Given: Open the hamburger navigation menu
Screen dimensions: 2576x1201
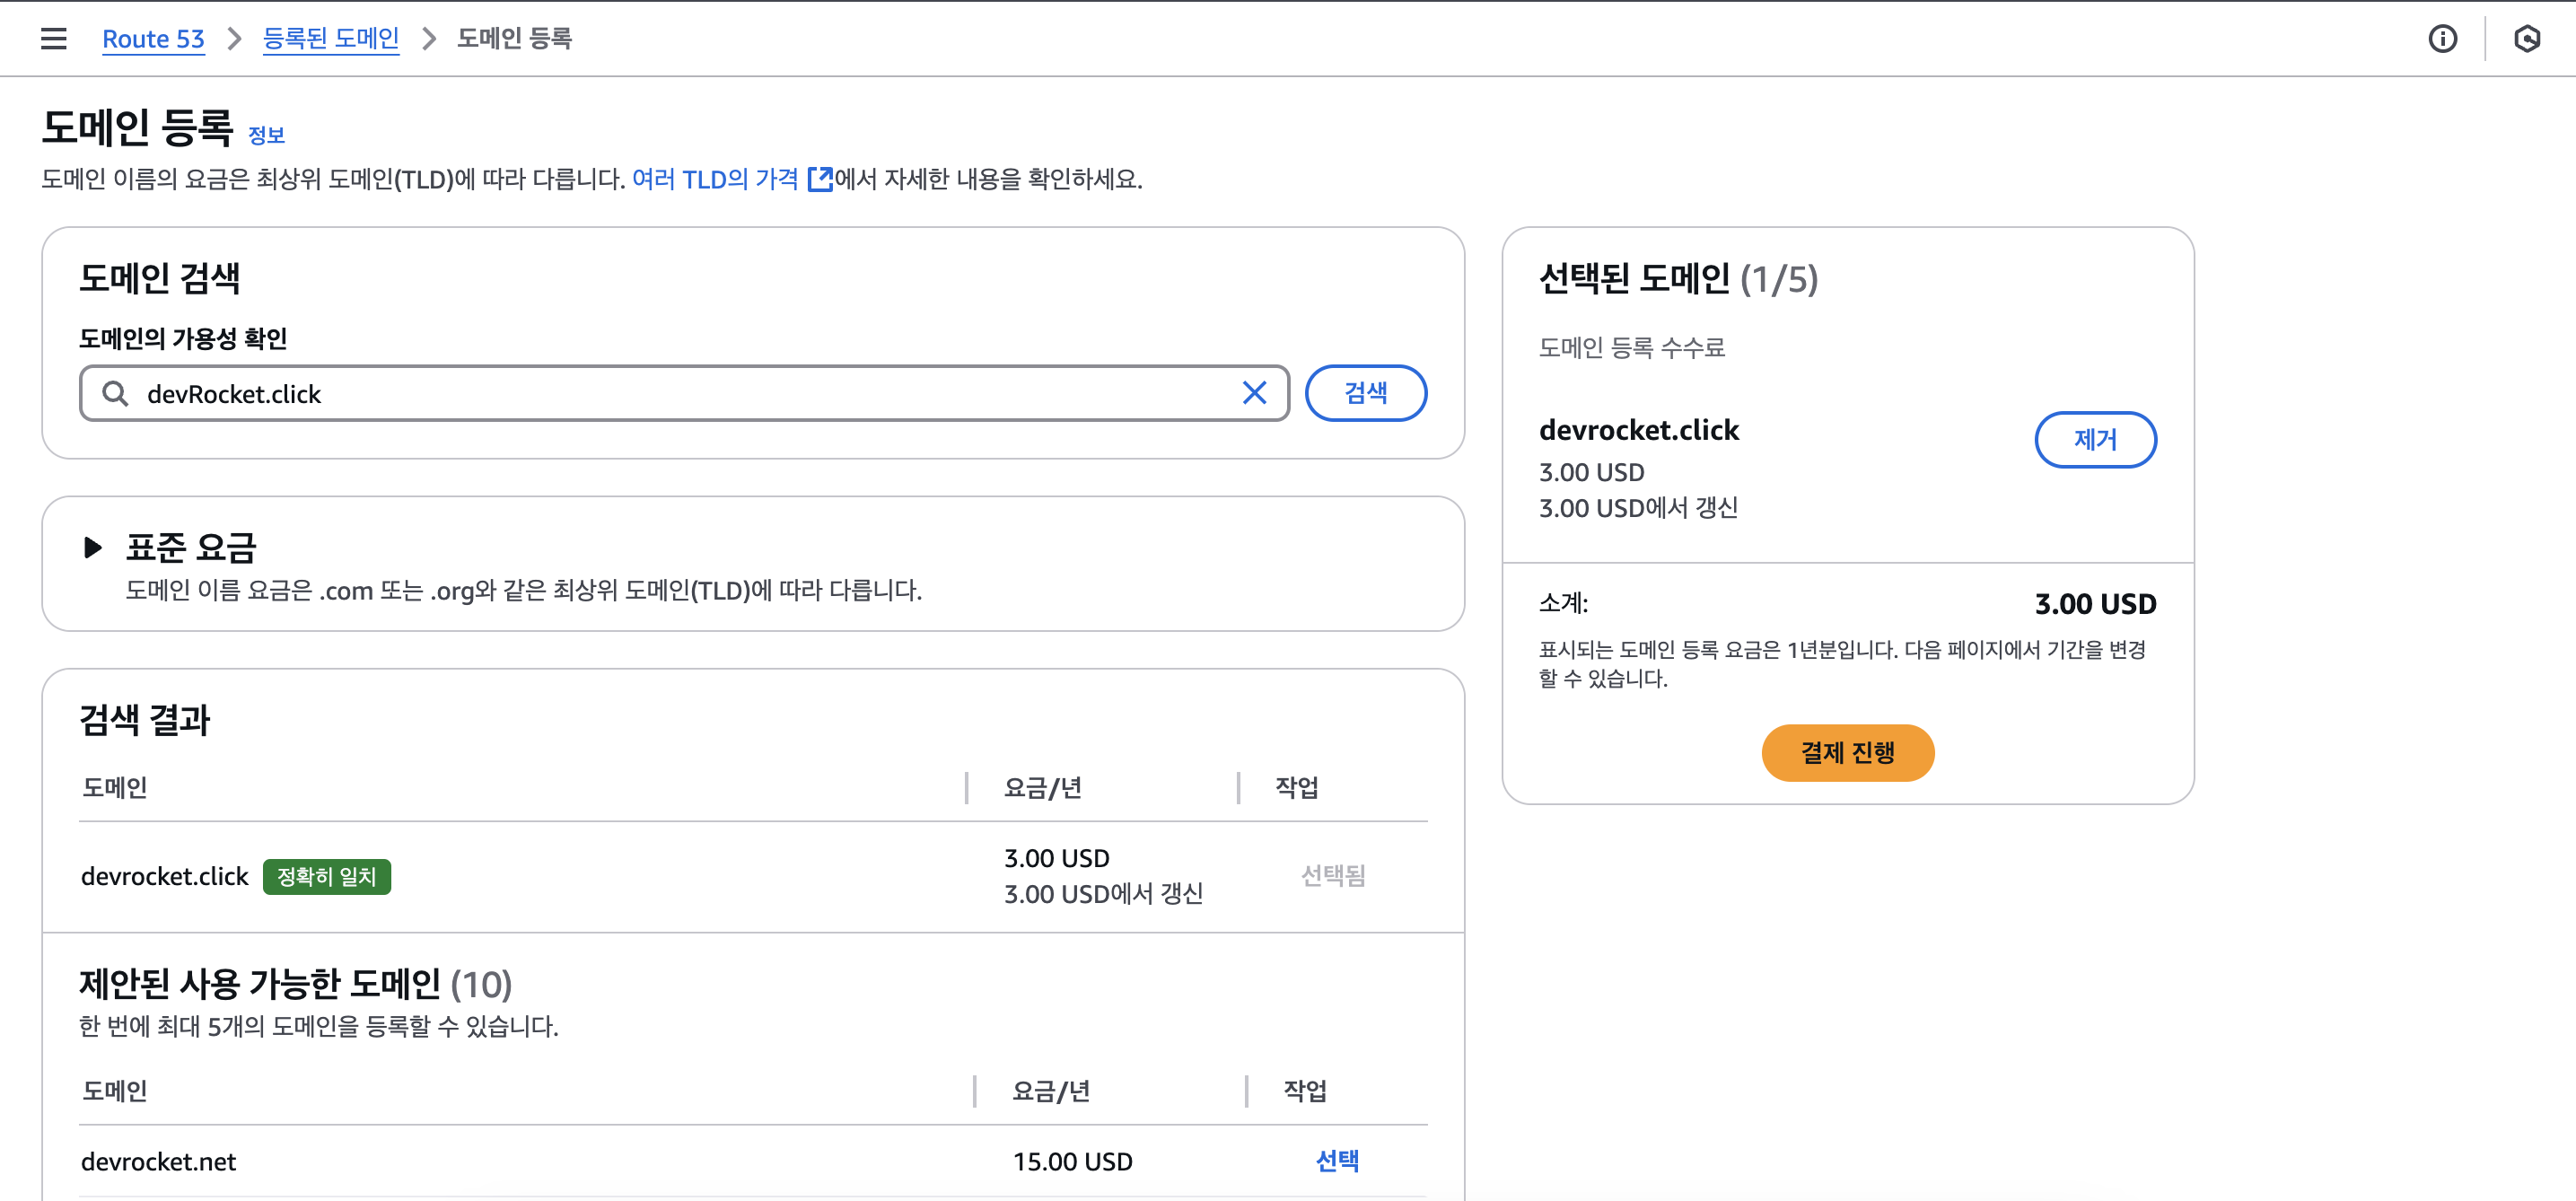Looking at the screenshot, I should click(53, 39).
